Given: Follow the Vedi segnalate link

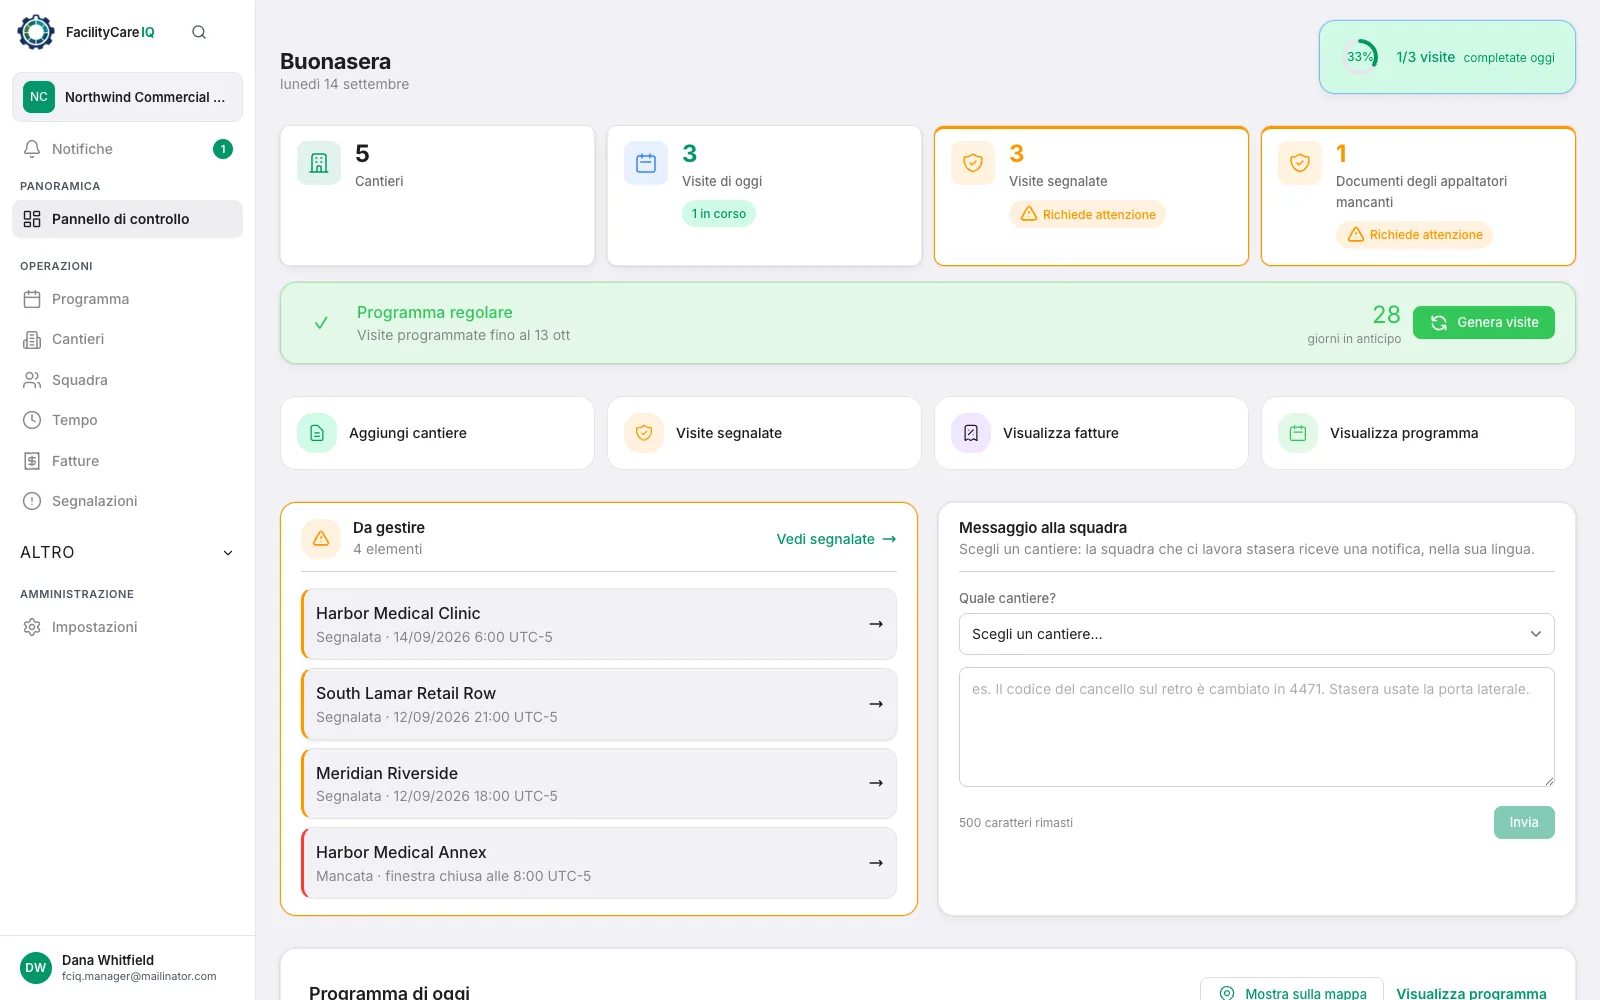Looking at the screenshot, I should point(836,539).
